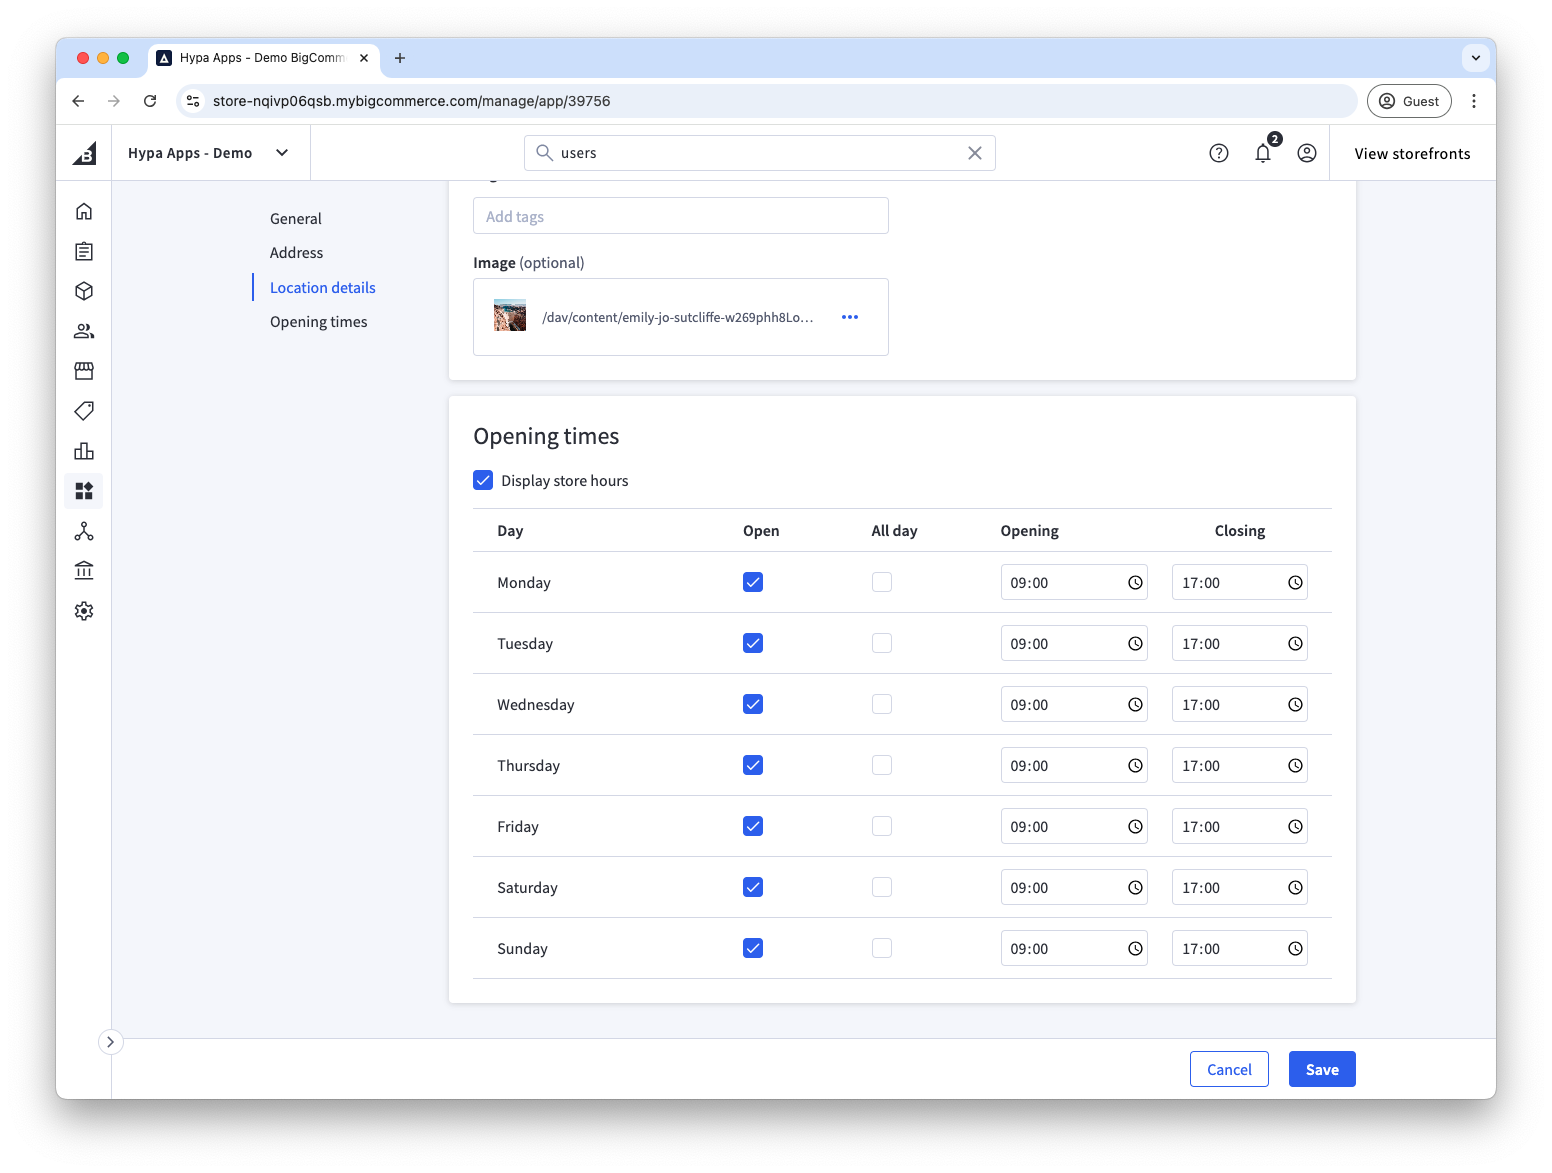Expand the collapsed sidebar chevron
This screenshot has width=1552, height=1173.
point(110,1042)
